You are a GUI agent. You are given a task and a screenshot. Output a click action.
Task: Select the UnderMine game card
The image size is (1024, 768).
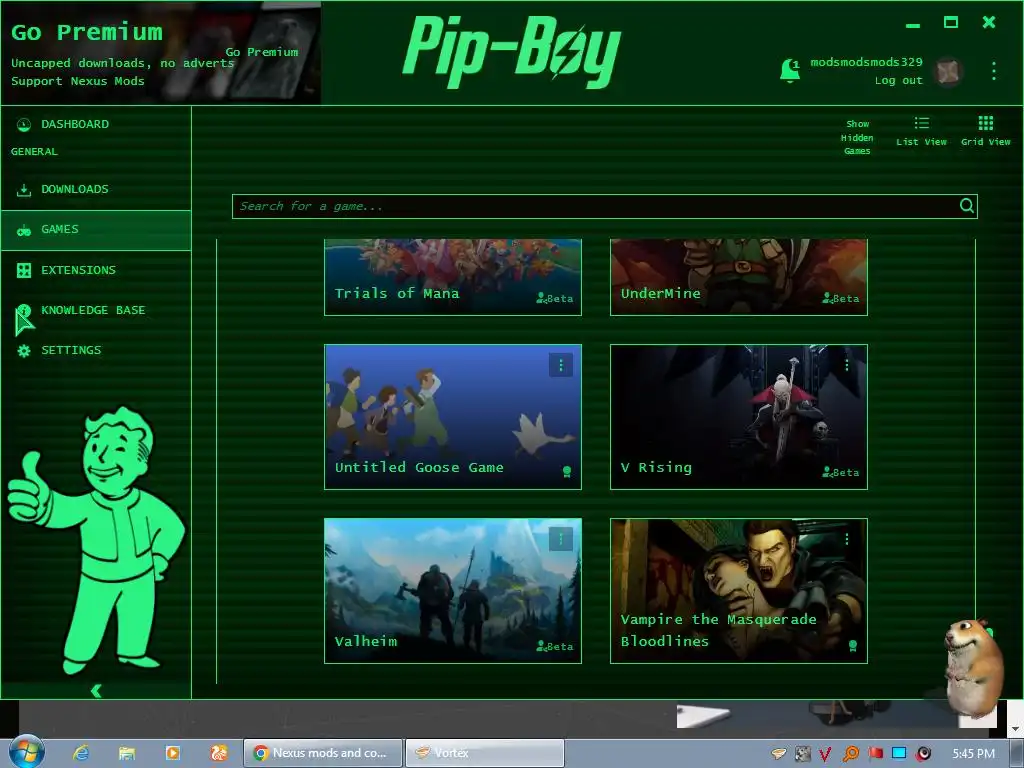coord(739,277)
